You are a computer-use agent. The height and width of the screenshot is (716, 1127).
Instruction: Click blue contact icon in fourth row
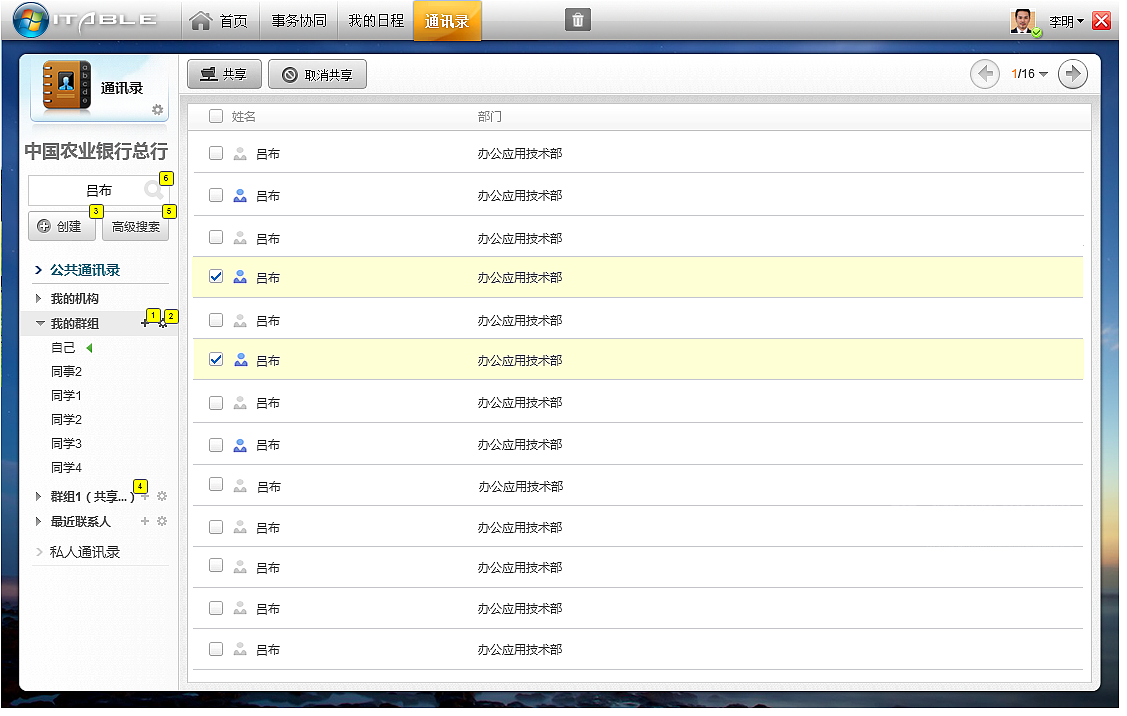click(240, 277)
